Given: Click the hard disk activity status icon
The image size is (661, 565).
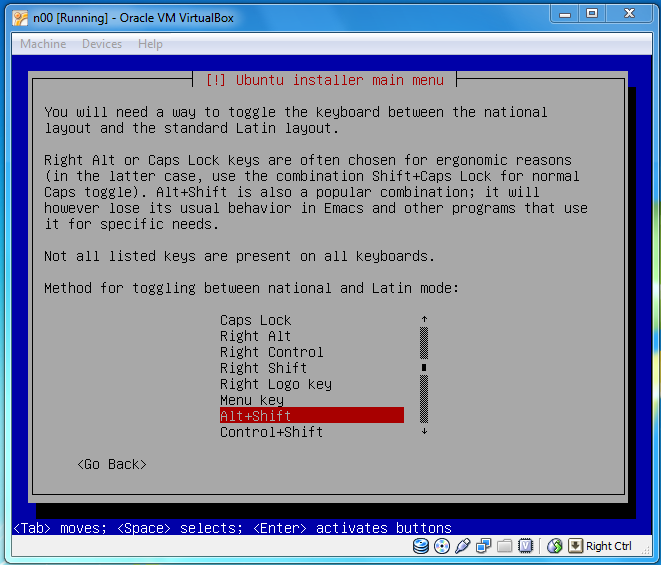Looking at the screenshot, I should [420, 546].
